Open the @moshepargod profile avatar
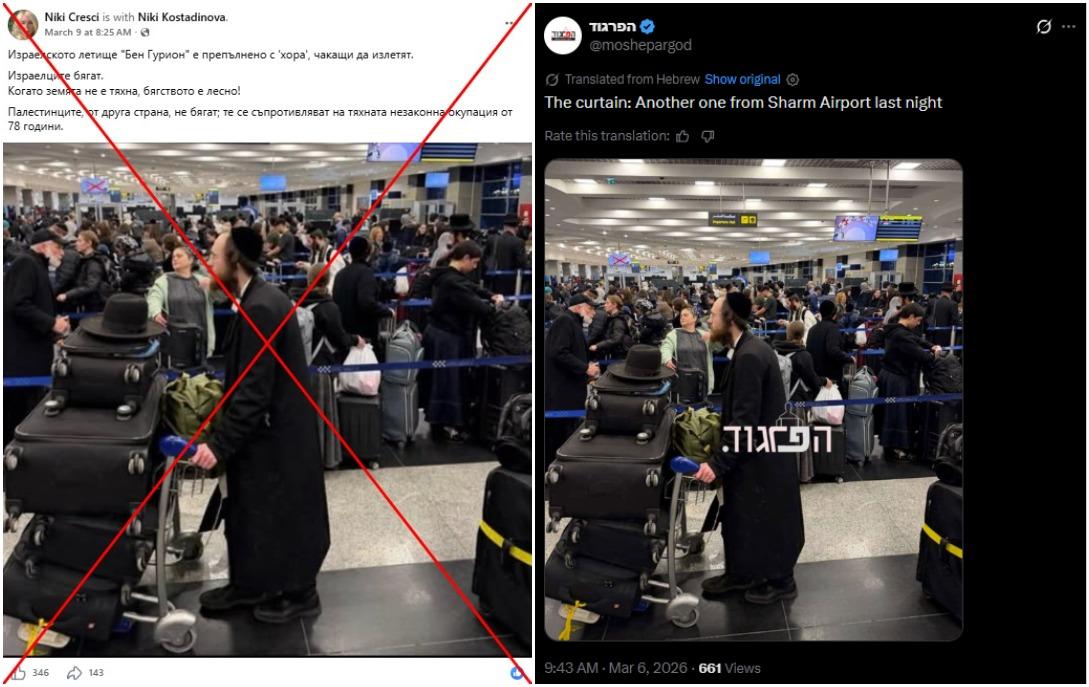 tap(563, 35)
